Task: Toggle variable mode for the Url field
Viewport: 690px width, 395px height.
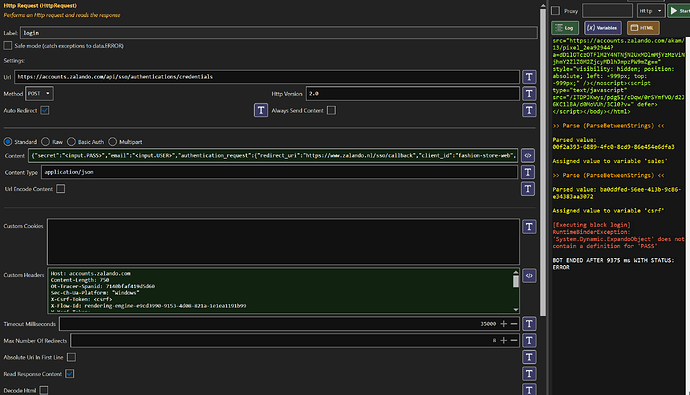Action: [529, 77]
